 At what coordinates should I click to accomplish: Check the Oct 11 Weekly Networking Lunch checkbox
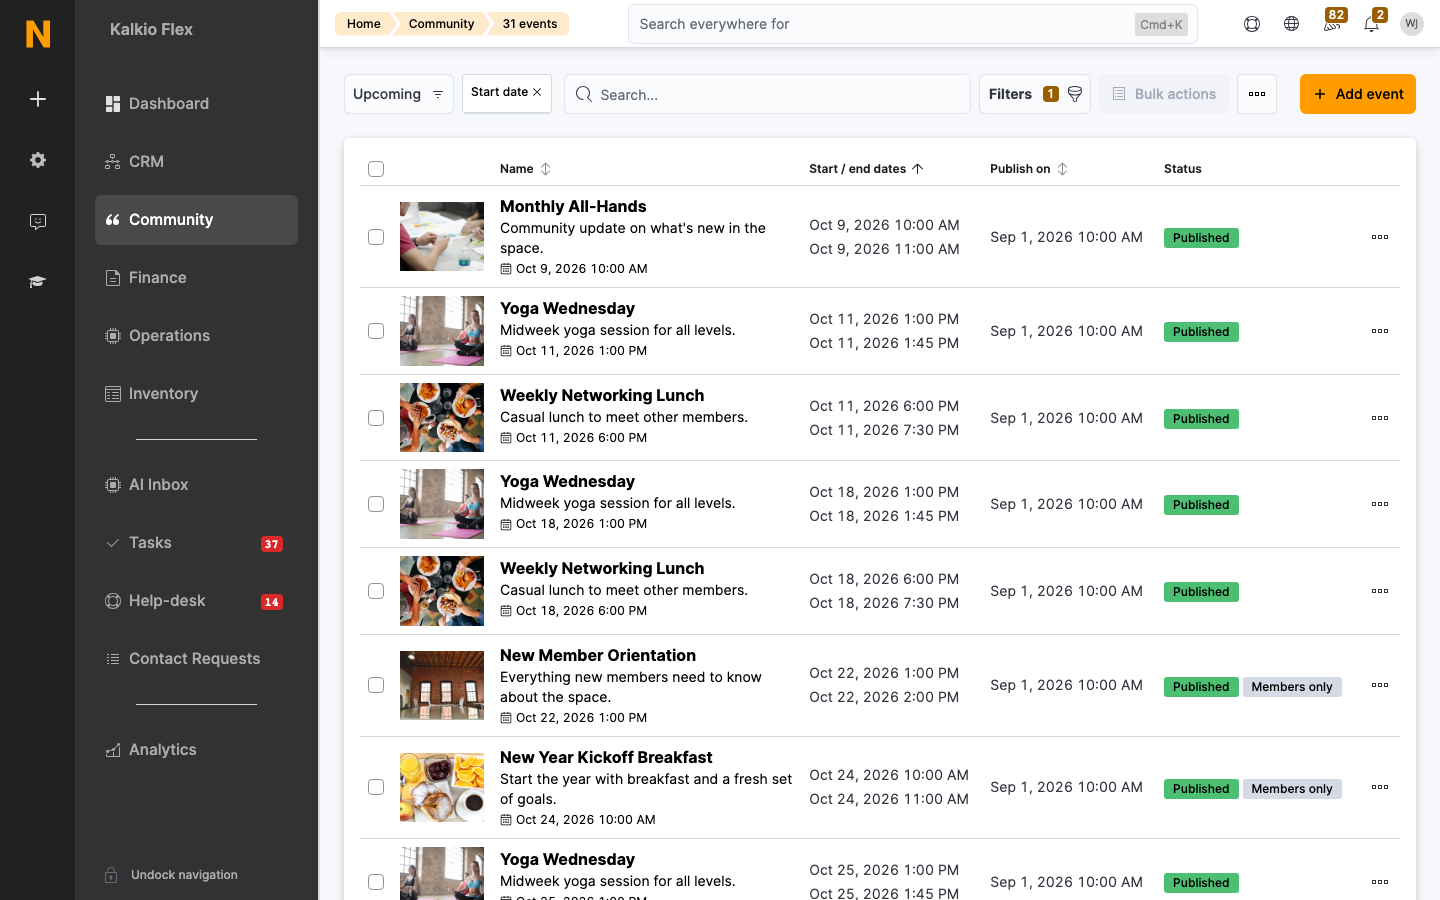tap(376, 418)
